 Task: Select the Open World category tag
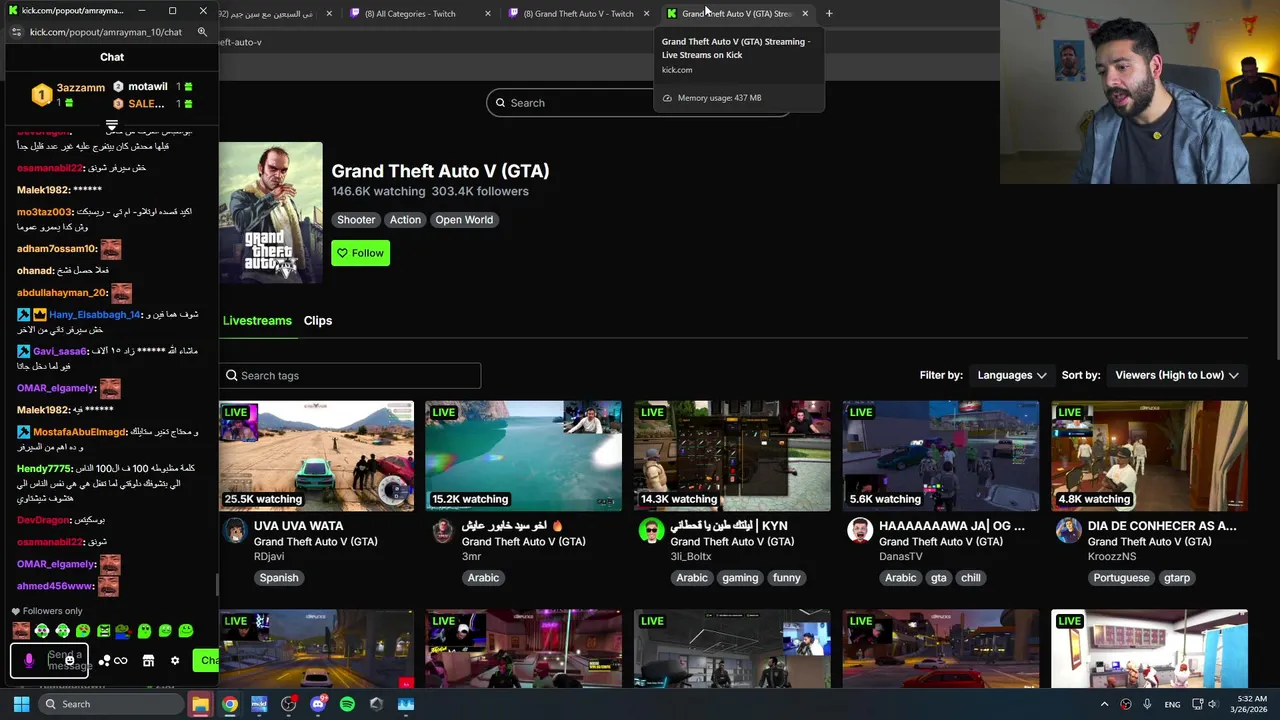point(464,220)
